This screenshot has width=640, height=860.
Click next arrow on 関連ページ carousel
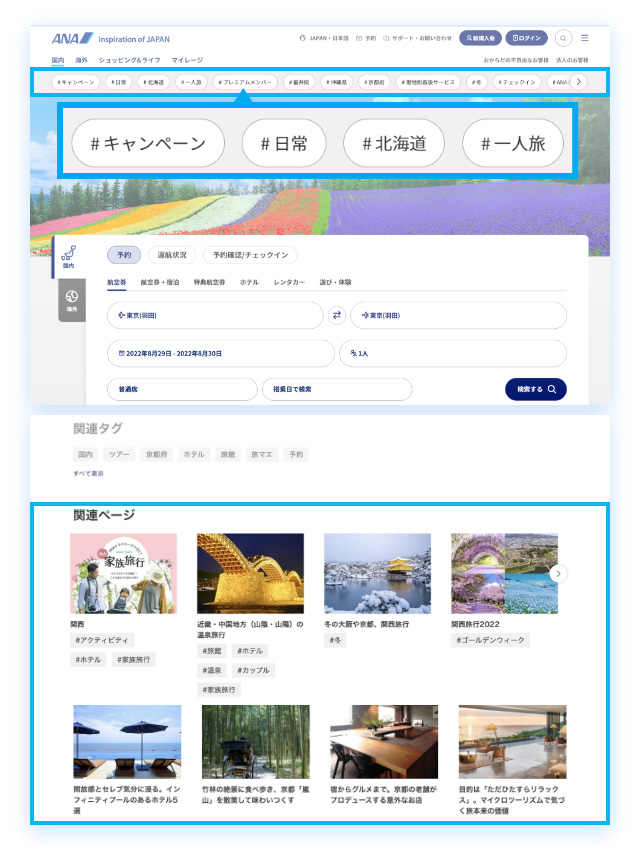pos(559,573)
